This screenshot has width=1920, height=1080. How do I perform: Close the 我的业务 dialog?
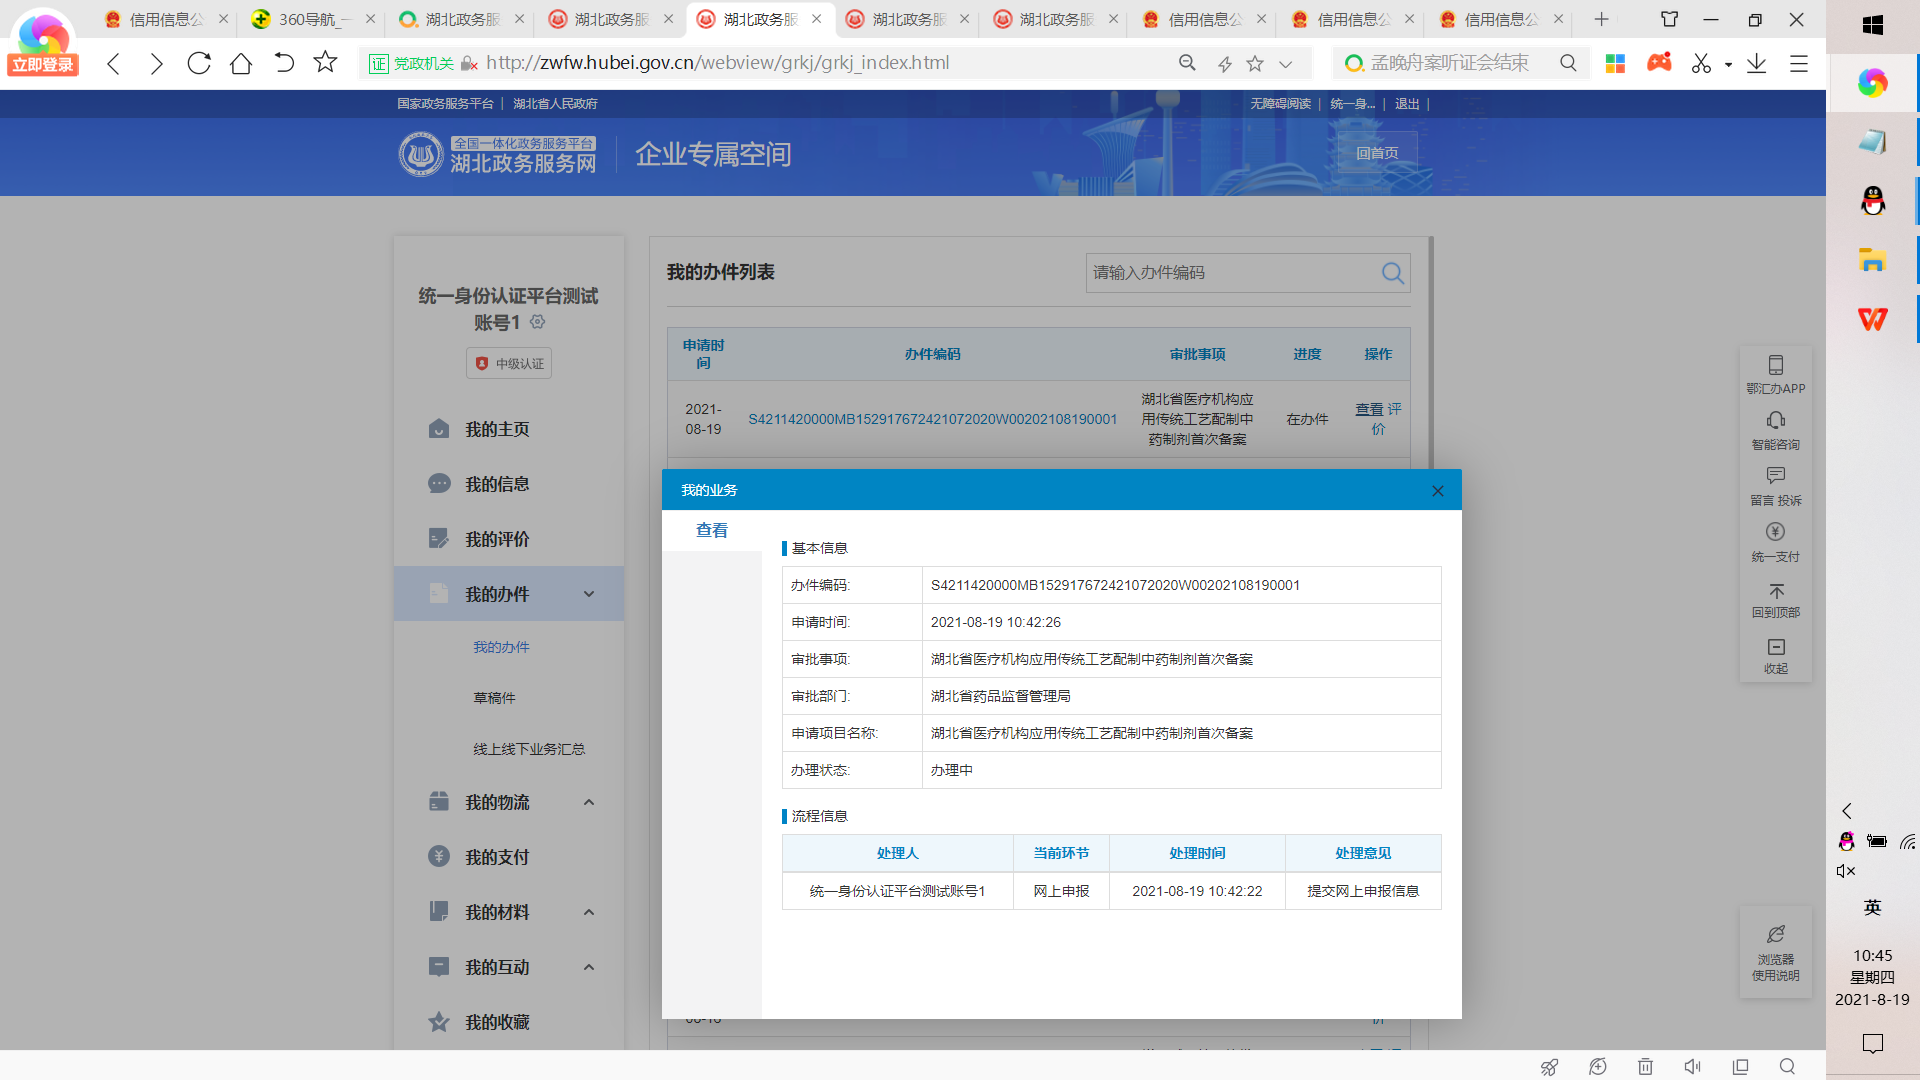(x=1437, y=491)
